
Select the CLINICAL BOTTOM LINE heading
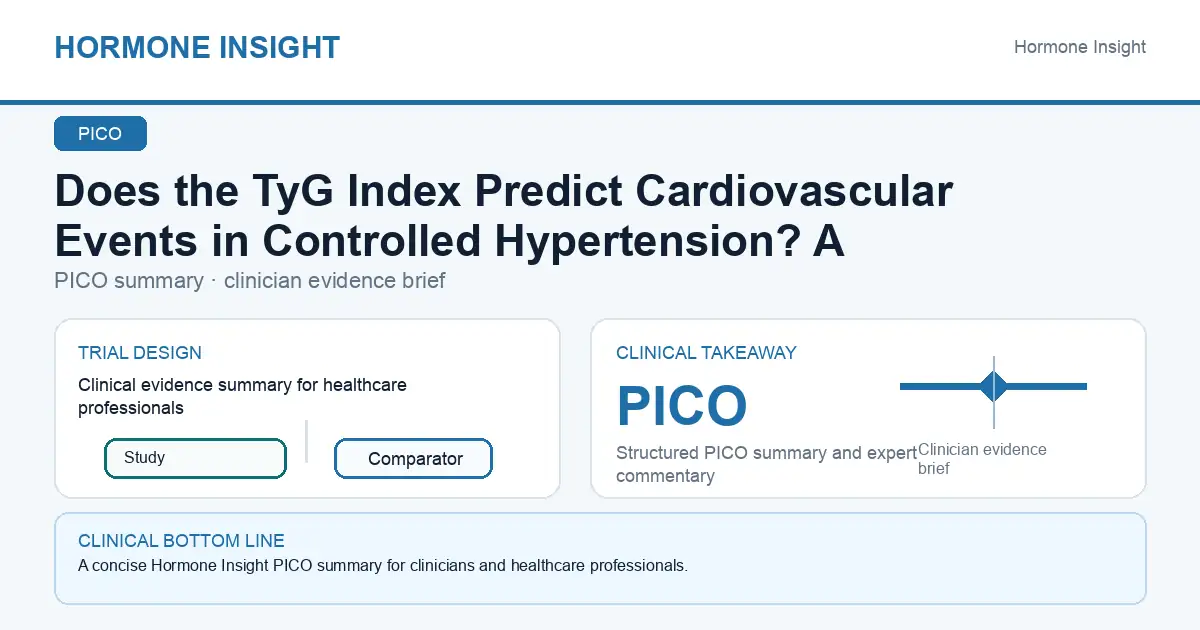[181, 541]
